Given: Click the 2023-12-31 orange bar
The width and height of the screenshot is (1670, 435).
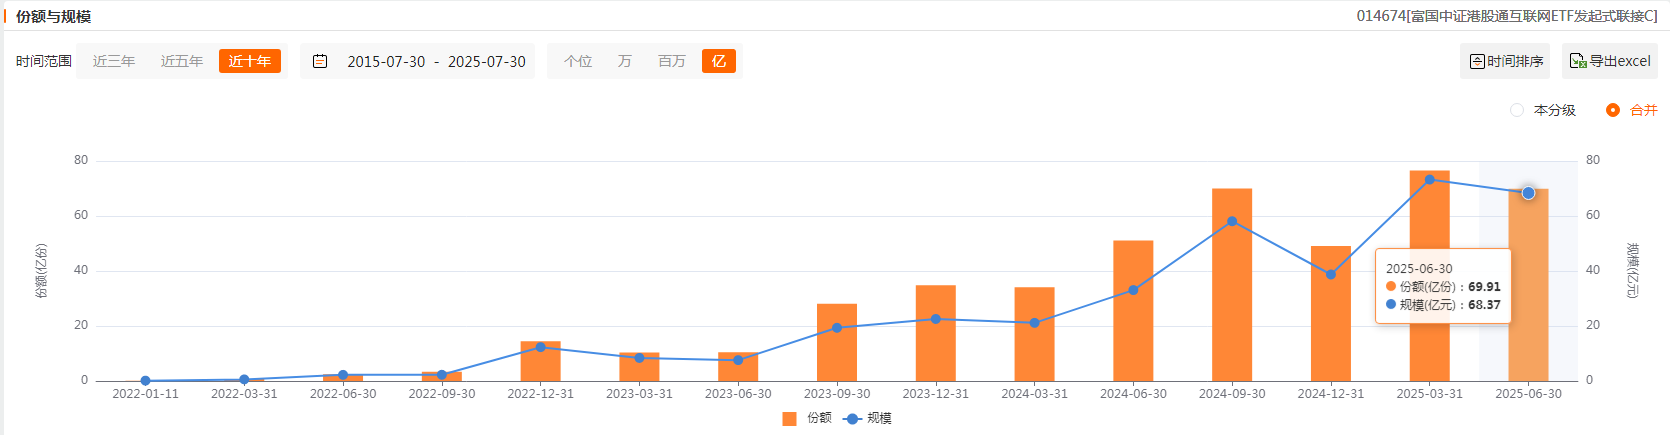Looking at the screenshot, I should point(936,333).
